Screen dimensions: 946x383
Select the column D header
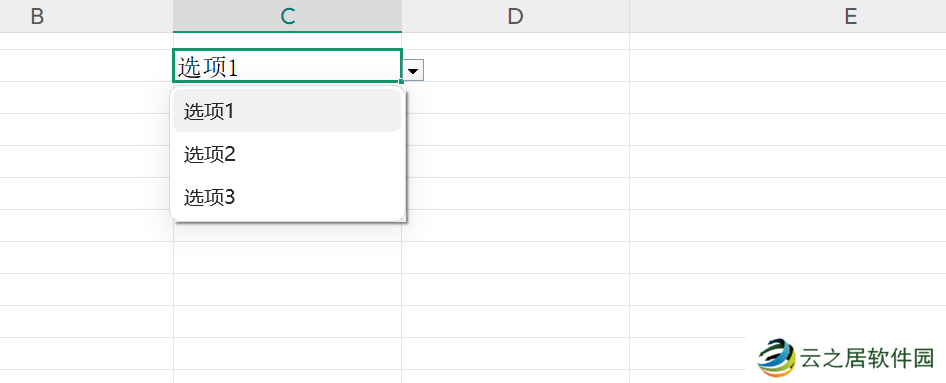pos(515,16)
